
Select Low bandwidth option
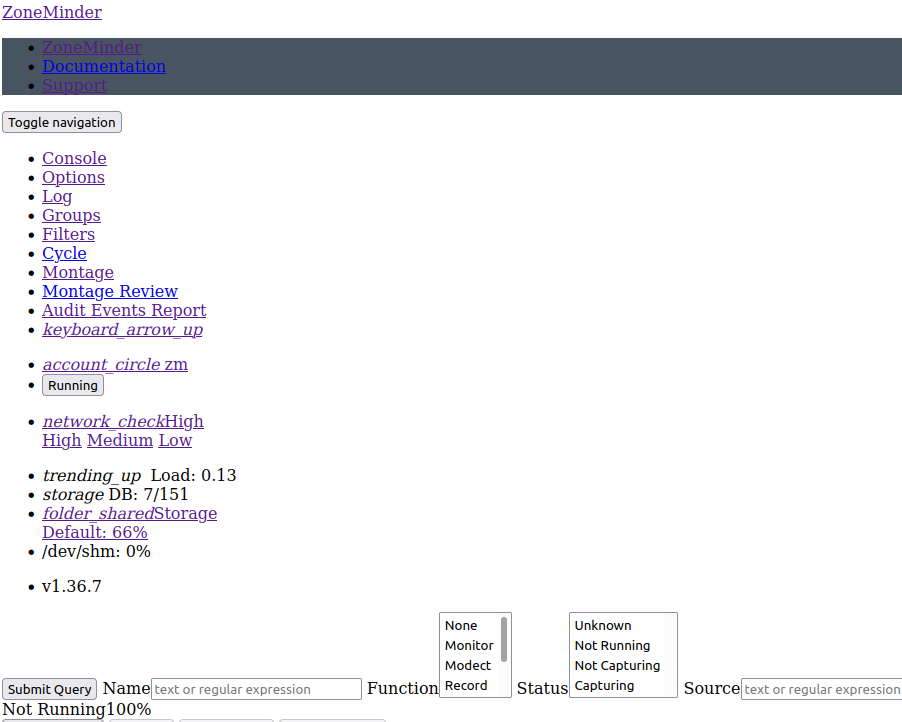coord(175,440)
